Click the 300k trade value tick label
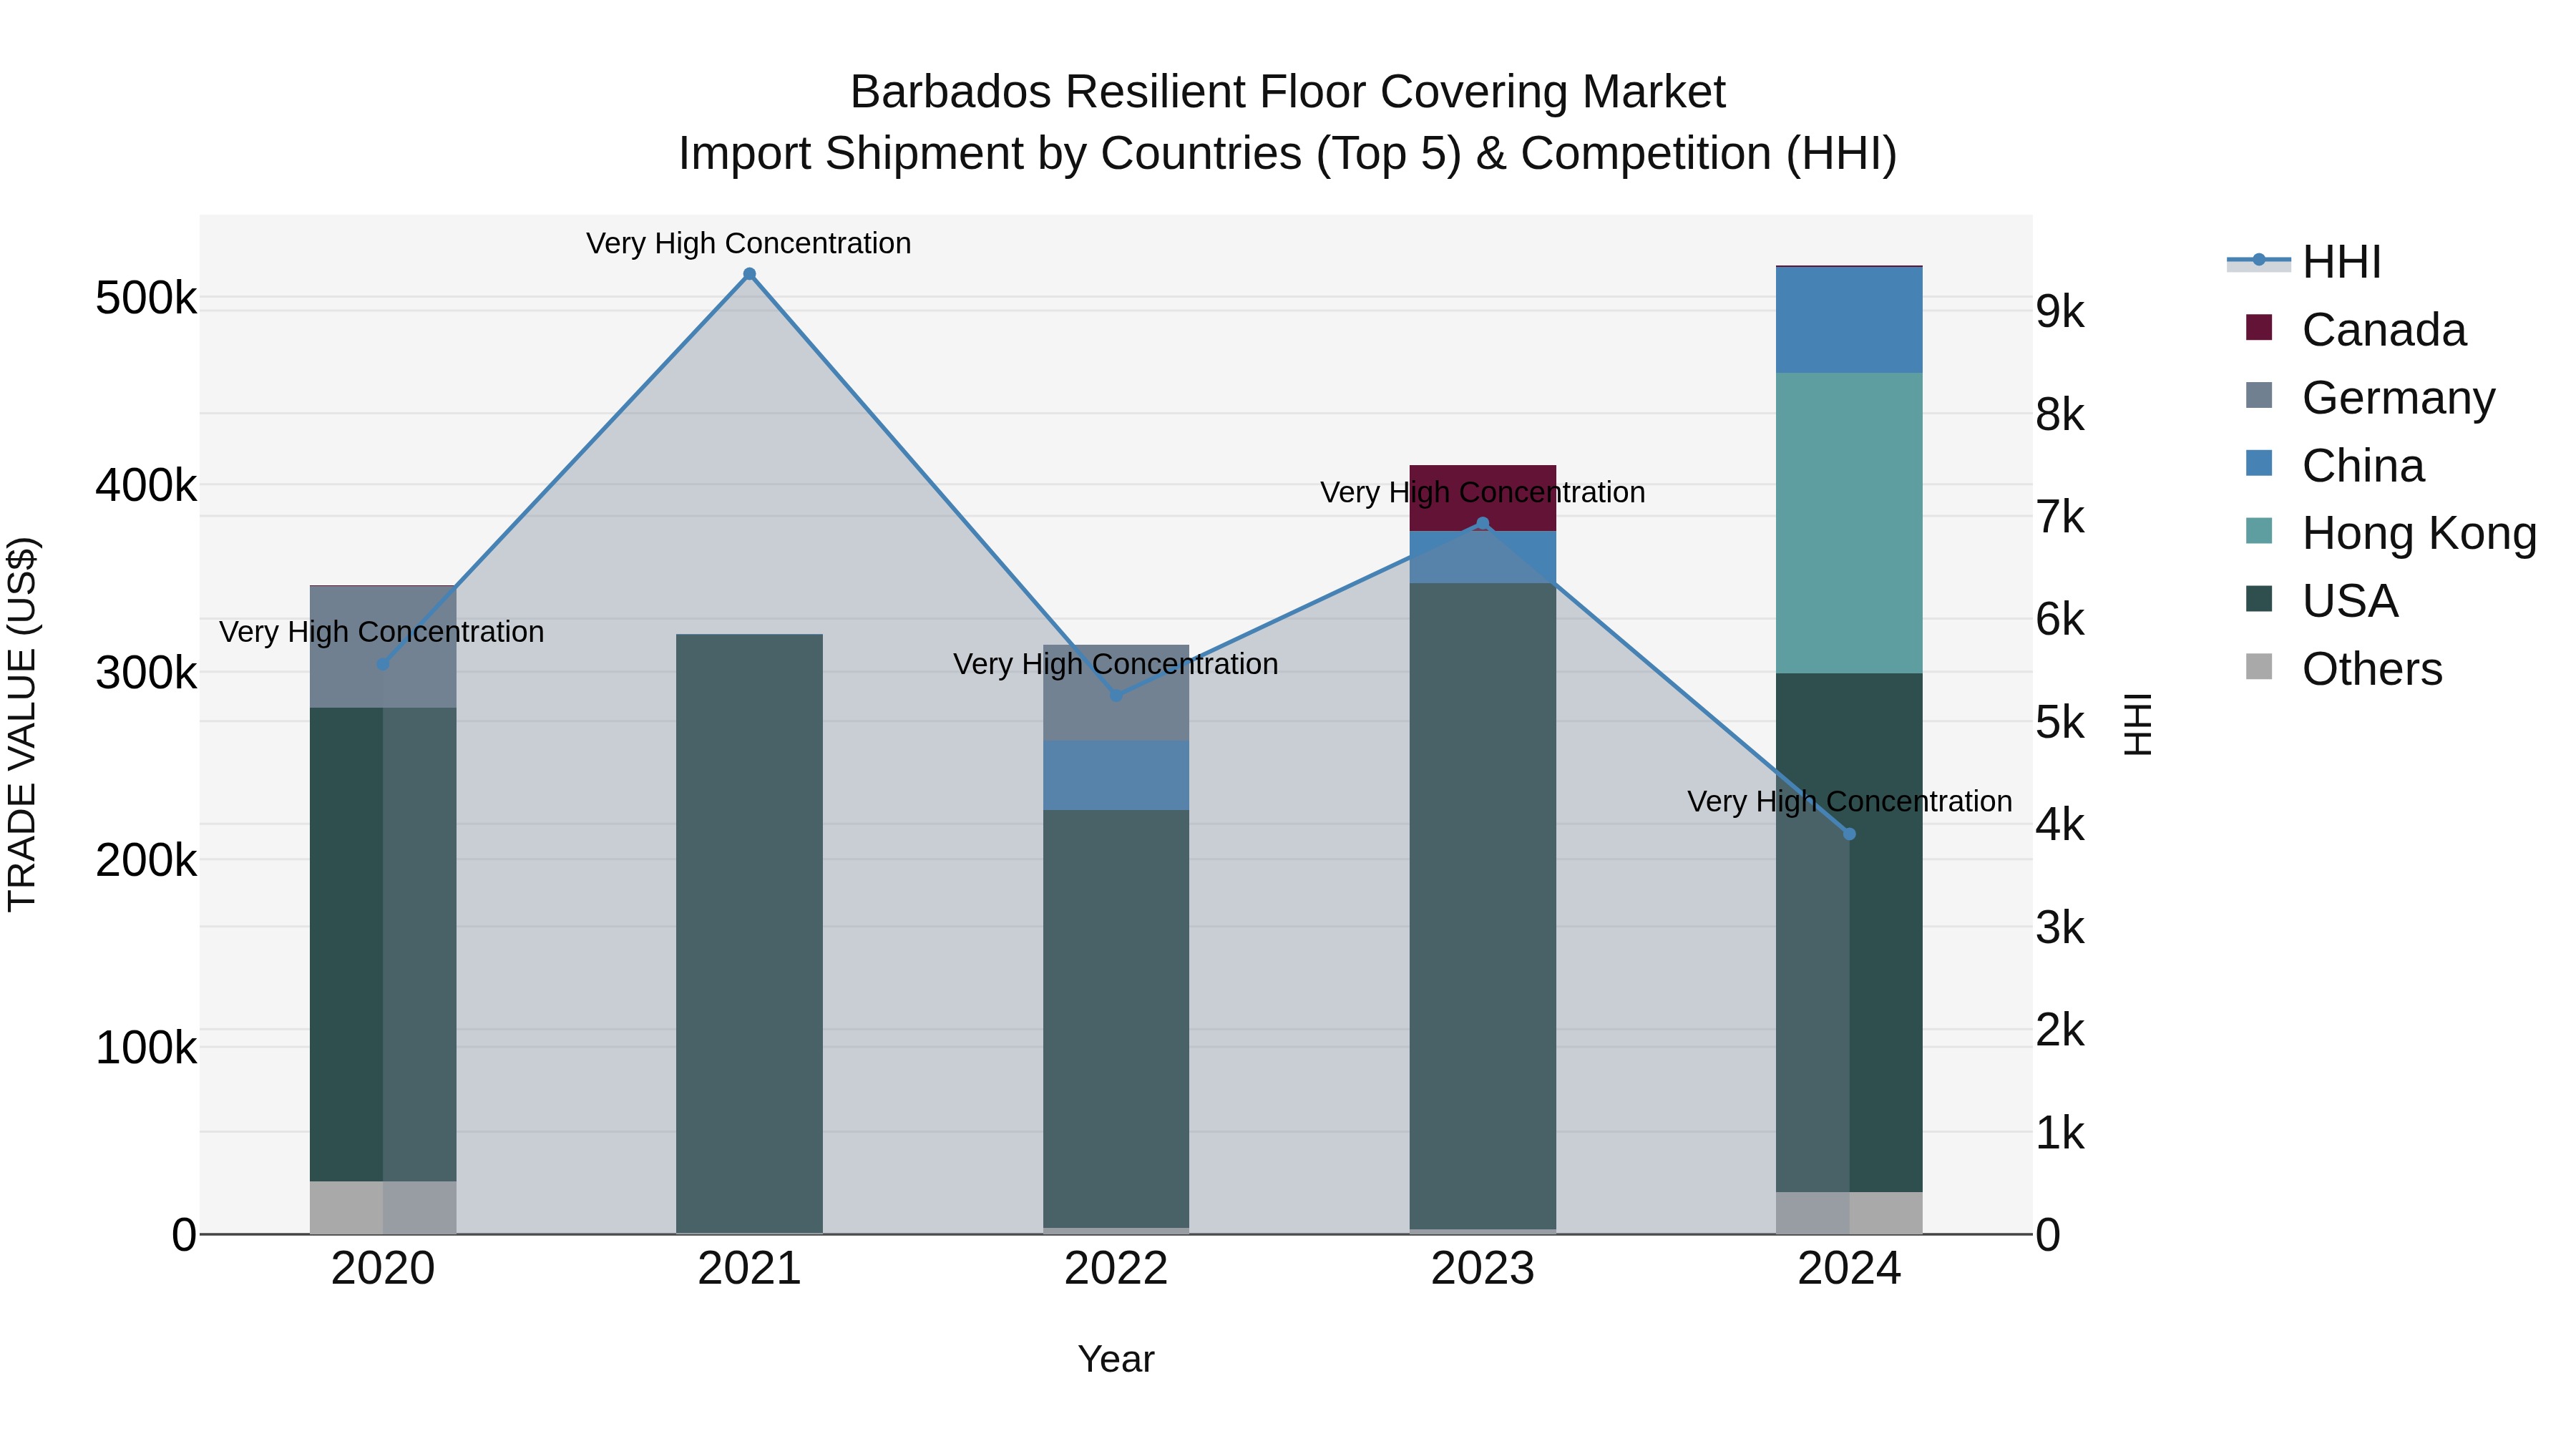 click(x=146, y=673)
